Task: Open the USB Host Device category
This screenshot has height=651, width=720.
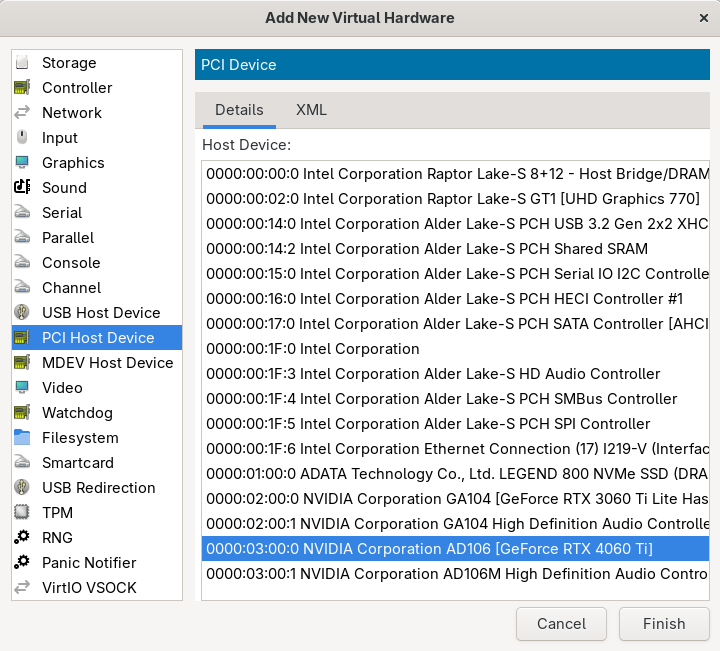Action: click(x=100, y=313)
